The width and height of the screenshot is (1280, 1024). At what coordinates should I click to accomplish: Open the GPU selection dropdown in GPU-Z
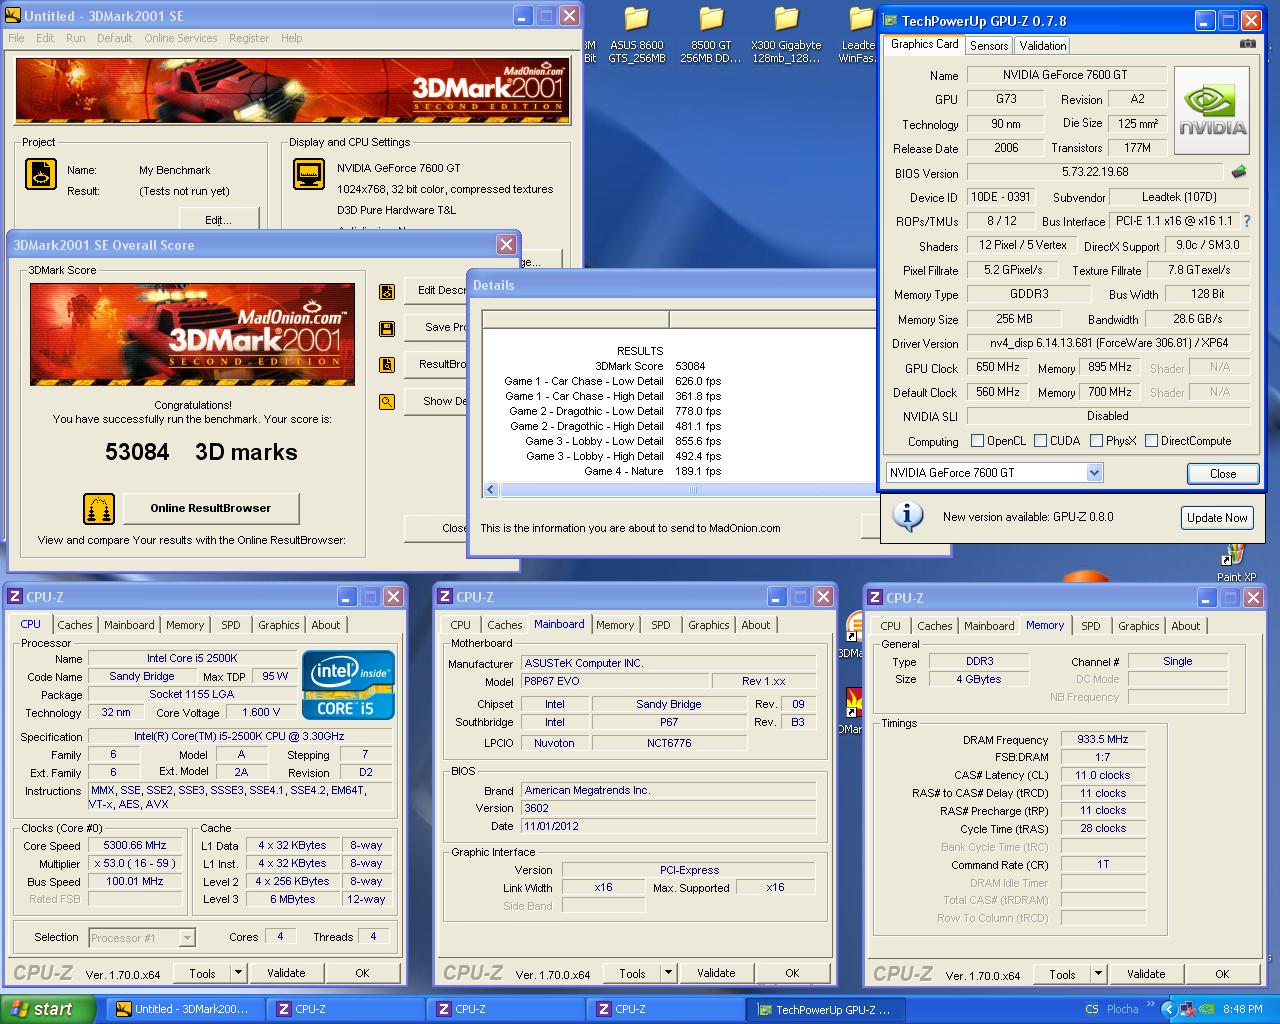(1094, 472)
